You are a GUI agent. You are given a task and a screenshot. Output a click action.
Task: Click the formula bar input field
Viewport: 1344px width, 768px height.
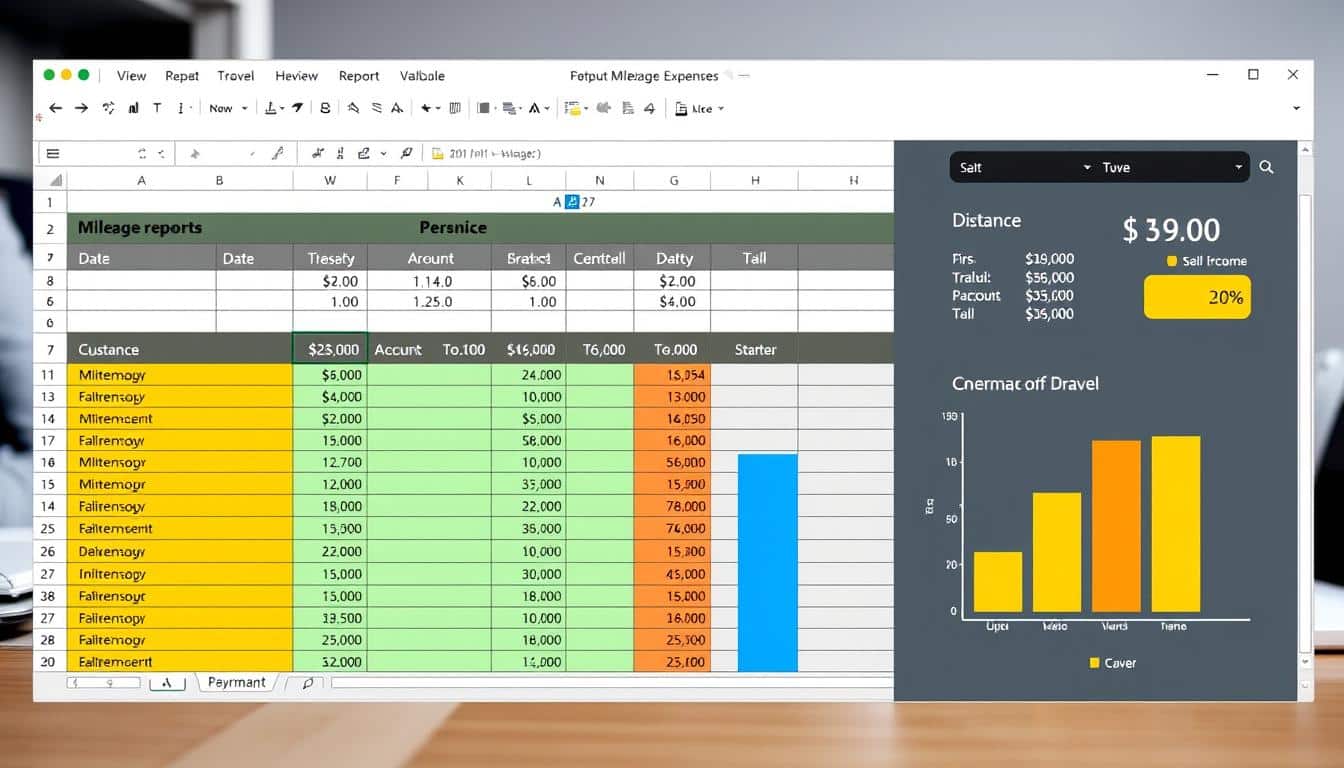[x=657, y=154]
